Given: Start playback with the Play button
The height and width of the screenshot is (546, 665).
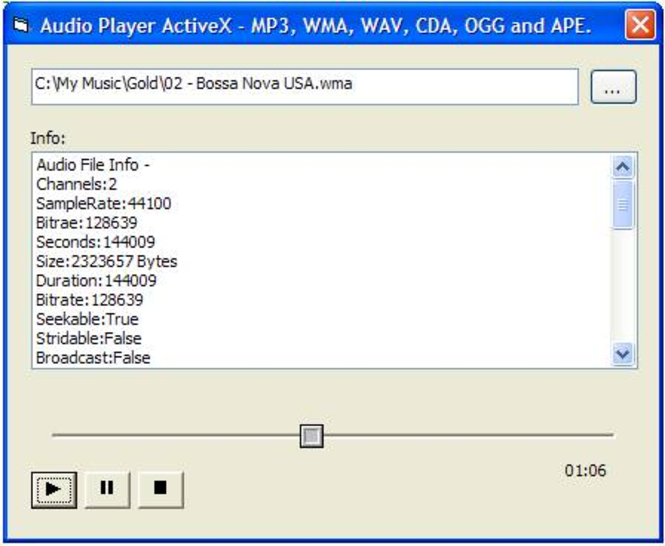Looking at the screenshot, I should [x=54, y=490].
